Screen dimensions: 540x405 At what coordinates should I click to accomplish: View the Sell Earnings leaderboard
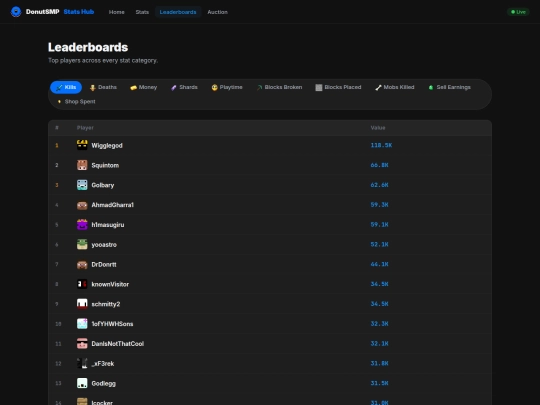point(449,87)
